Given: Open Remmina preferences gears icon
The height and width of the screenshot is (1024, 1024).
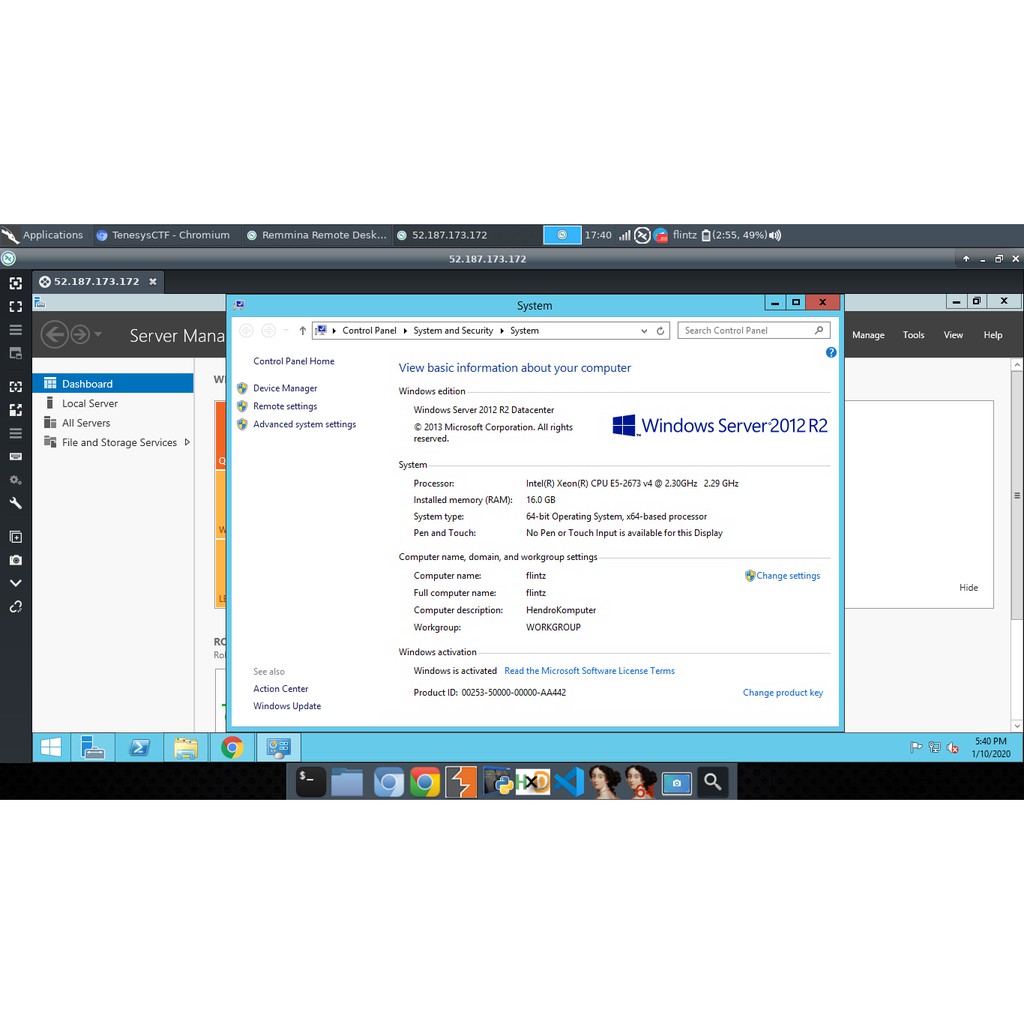Looking at the screenshot, I should click(16, 480).
